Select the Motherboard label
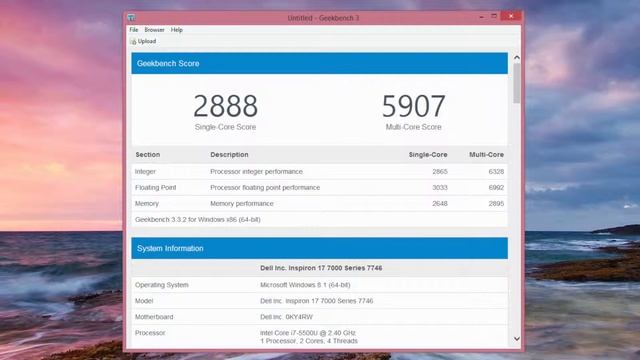This screenshot has height=360, width=640. [154, 317]
